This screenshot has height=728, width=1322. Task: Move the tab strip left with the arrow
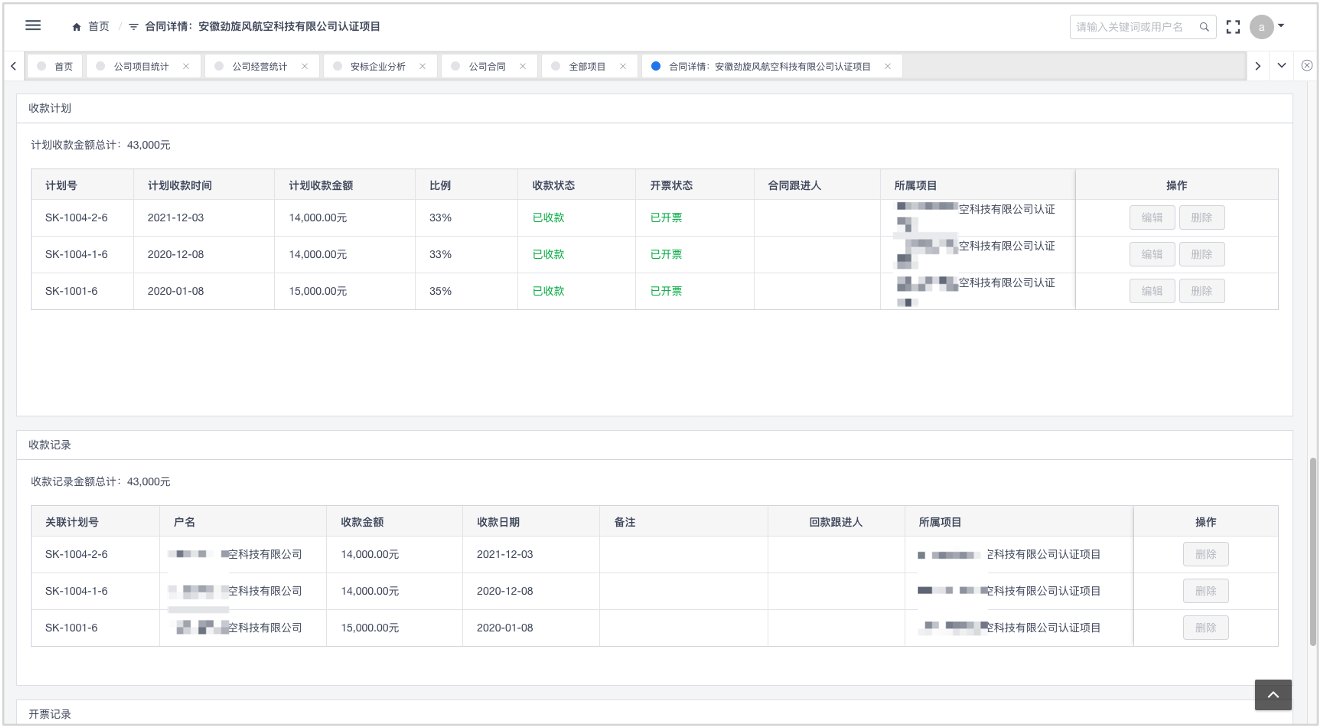[12, 66]
